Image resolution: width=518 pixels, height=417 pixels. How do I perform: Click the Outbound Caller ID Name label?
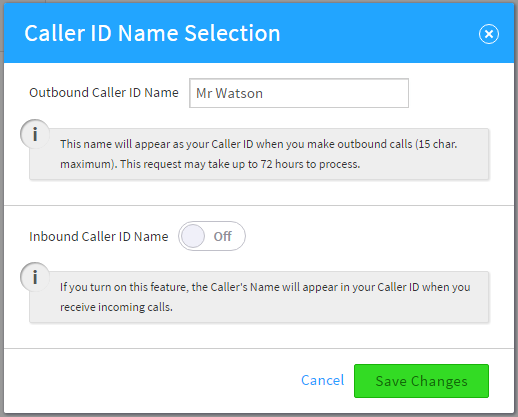tap(104, 93)
